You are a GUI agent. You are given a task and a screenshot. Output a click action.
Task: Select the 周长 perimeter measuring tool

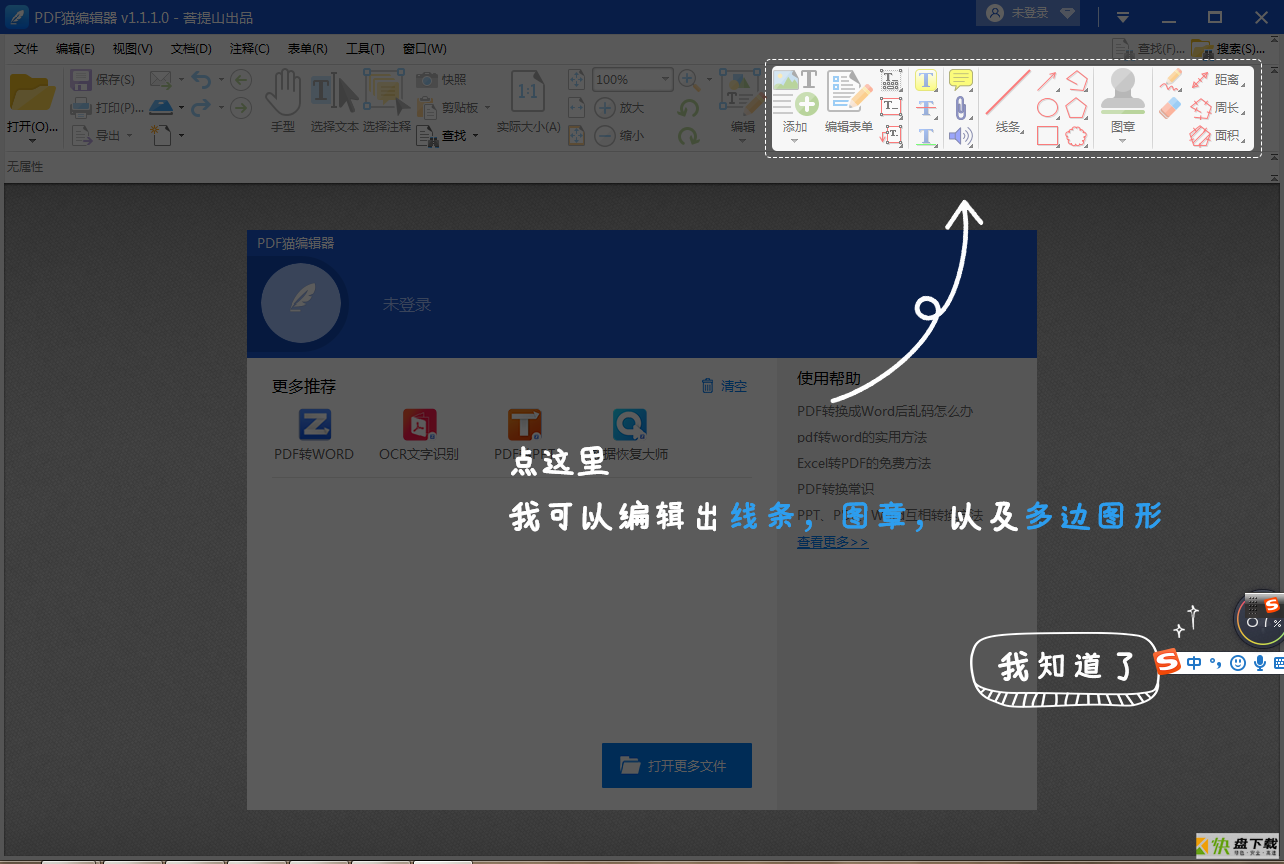pyautogui.click(x=1216, y=108)
